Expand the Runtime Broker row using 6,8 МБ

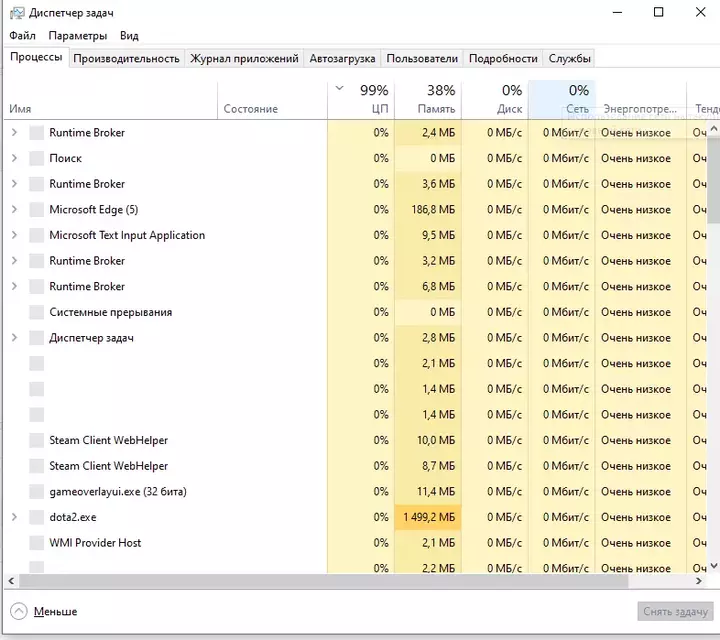tap(14, 286)
